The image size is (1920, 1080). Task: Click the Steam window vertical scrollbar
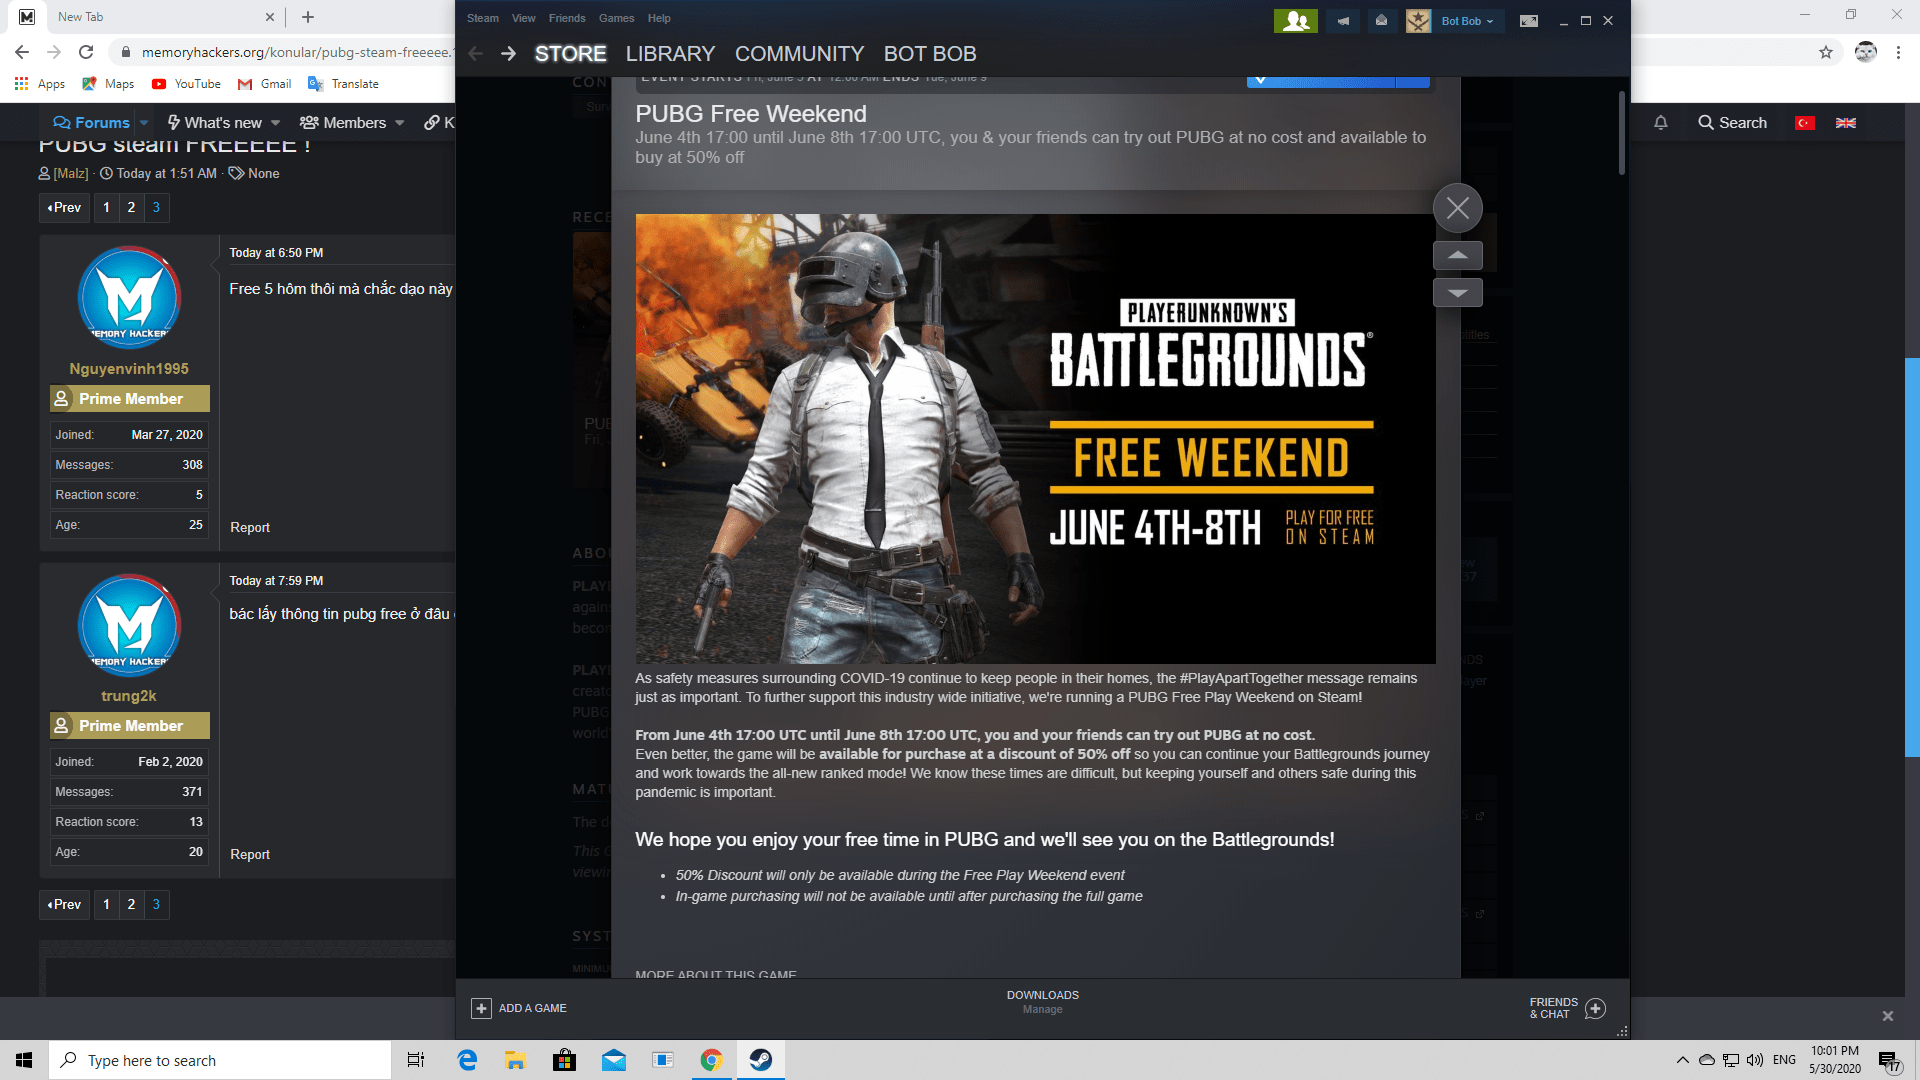1621,133
